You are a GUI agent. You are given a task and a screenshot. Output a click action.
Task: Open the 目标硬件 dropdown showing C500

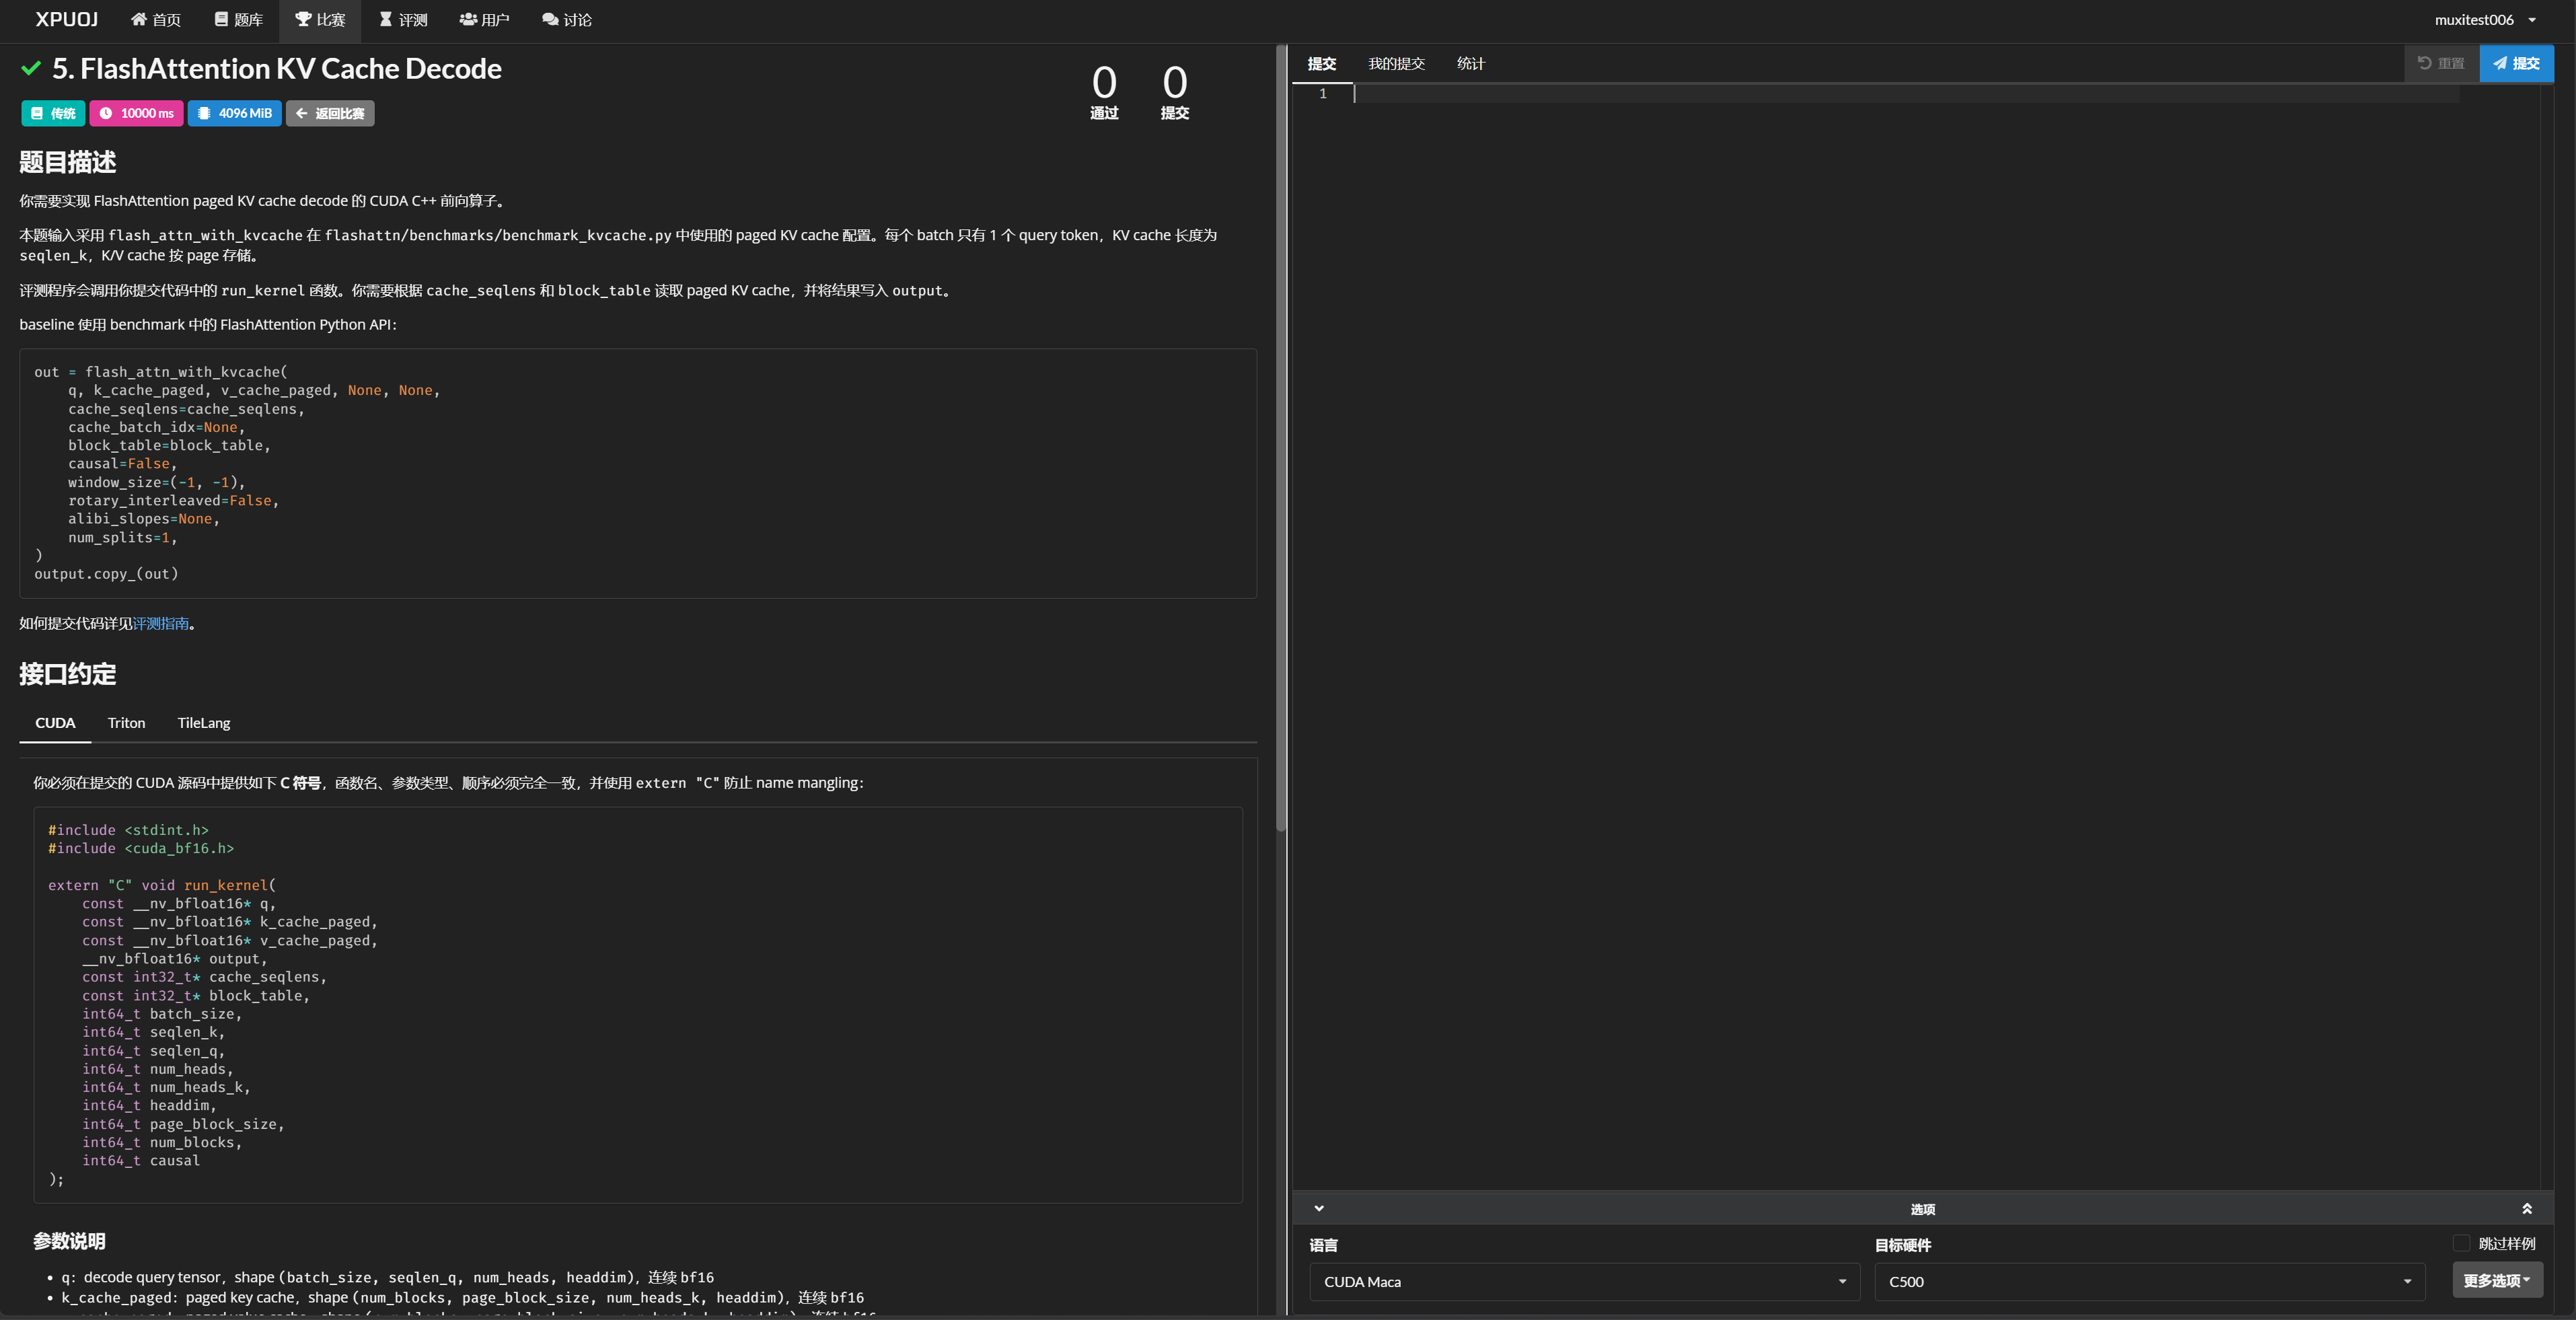(2149, 1282)
